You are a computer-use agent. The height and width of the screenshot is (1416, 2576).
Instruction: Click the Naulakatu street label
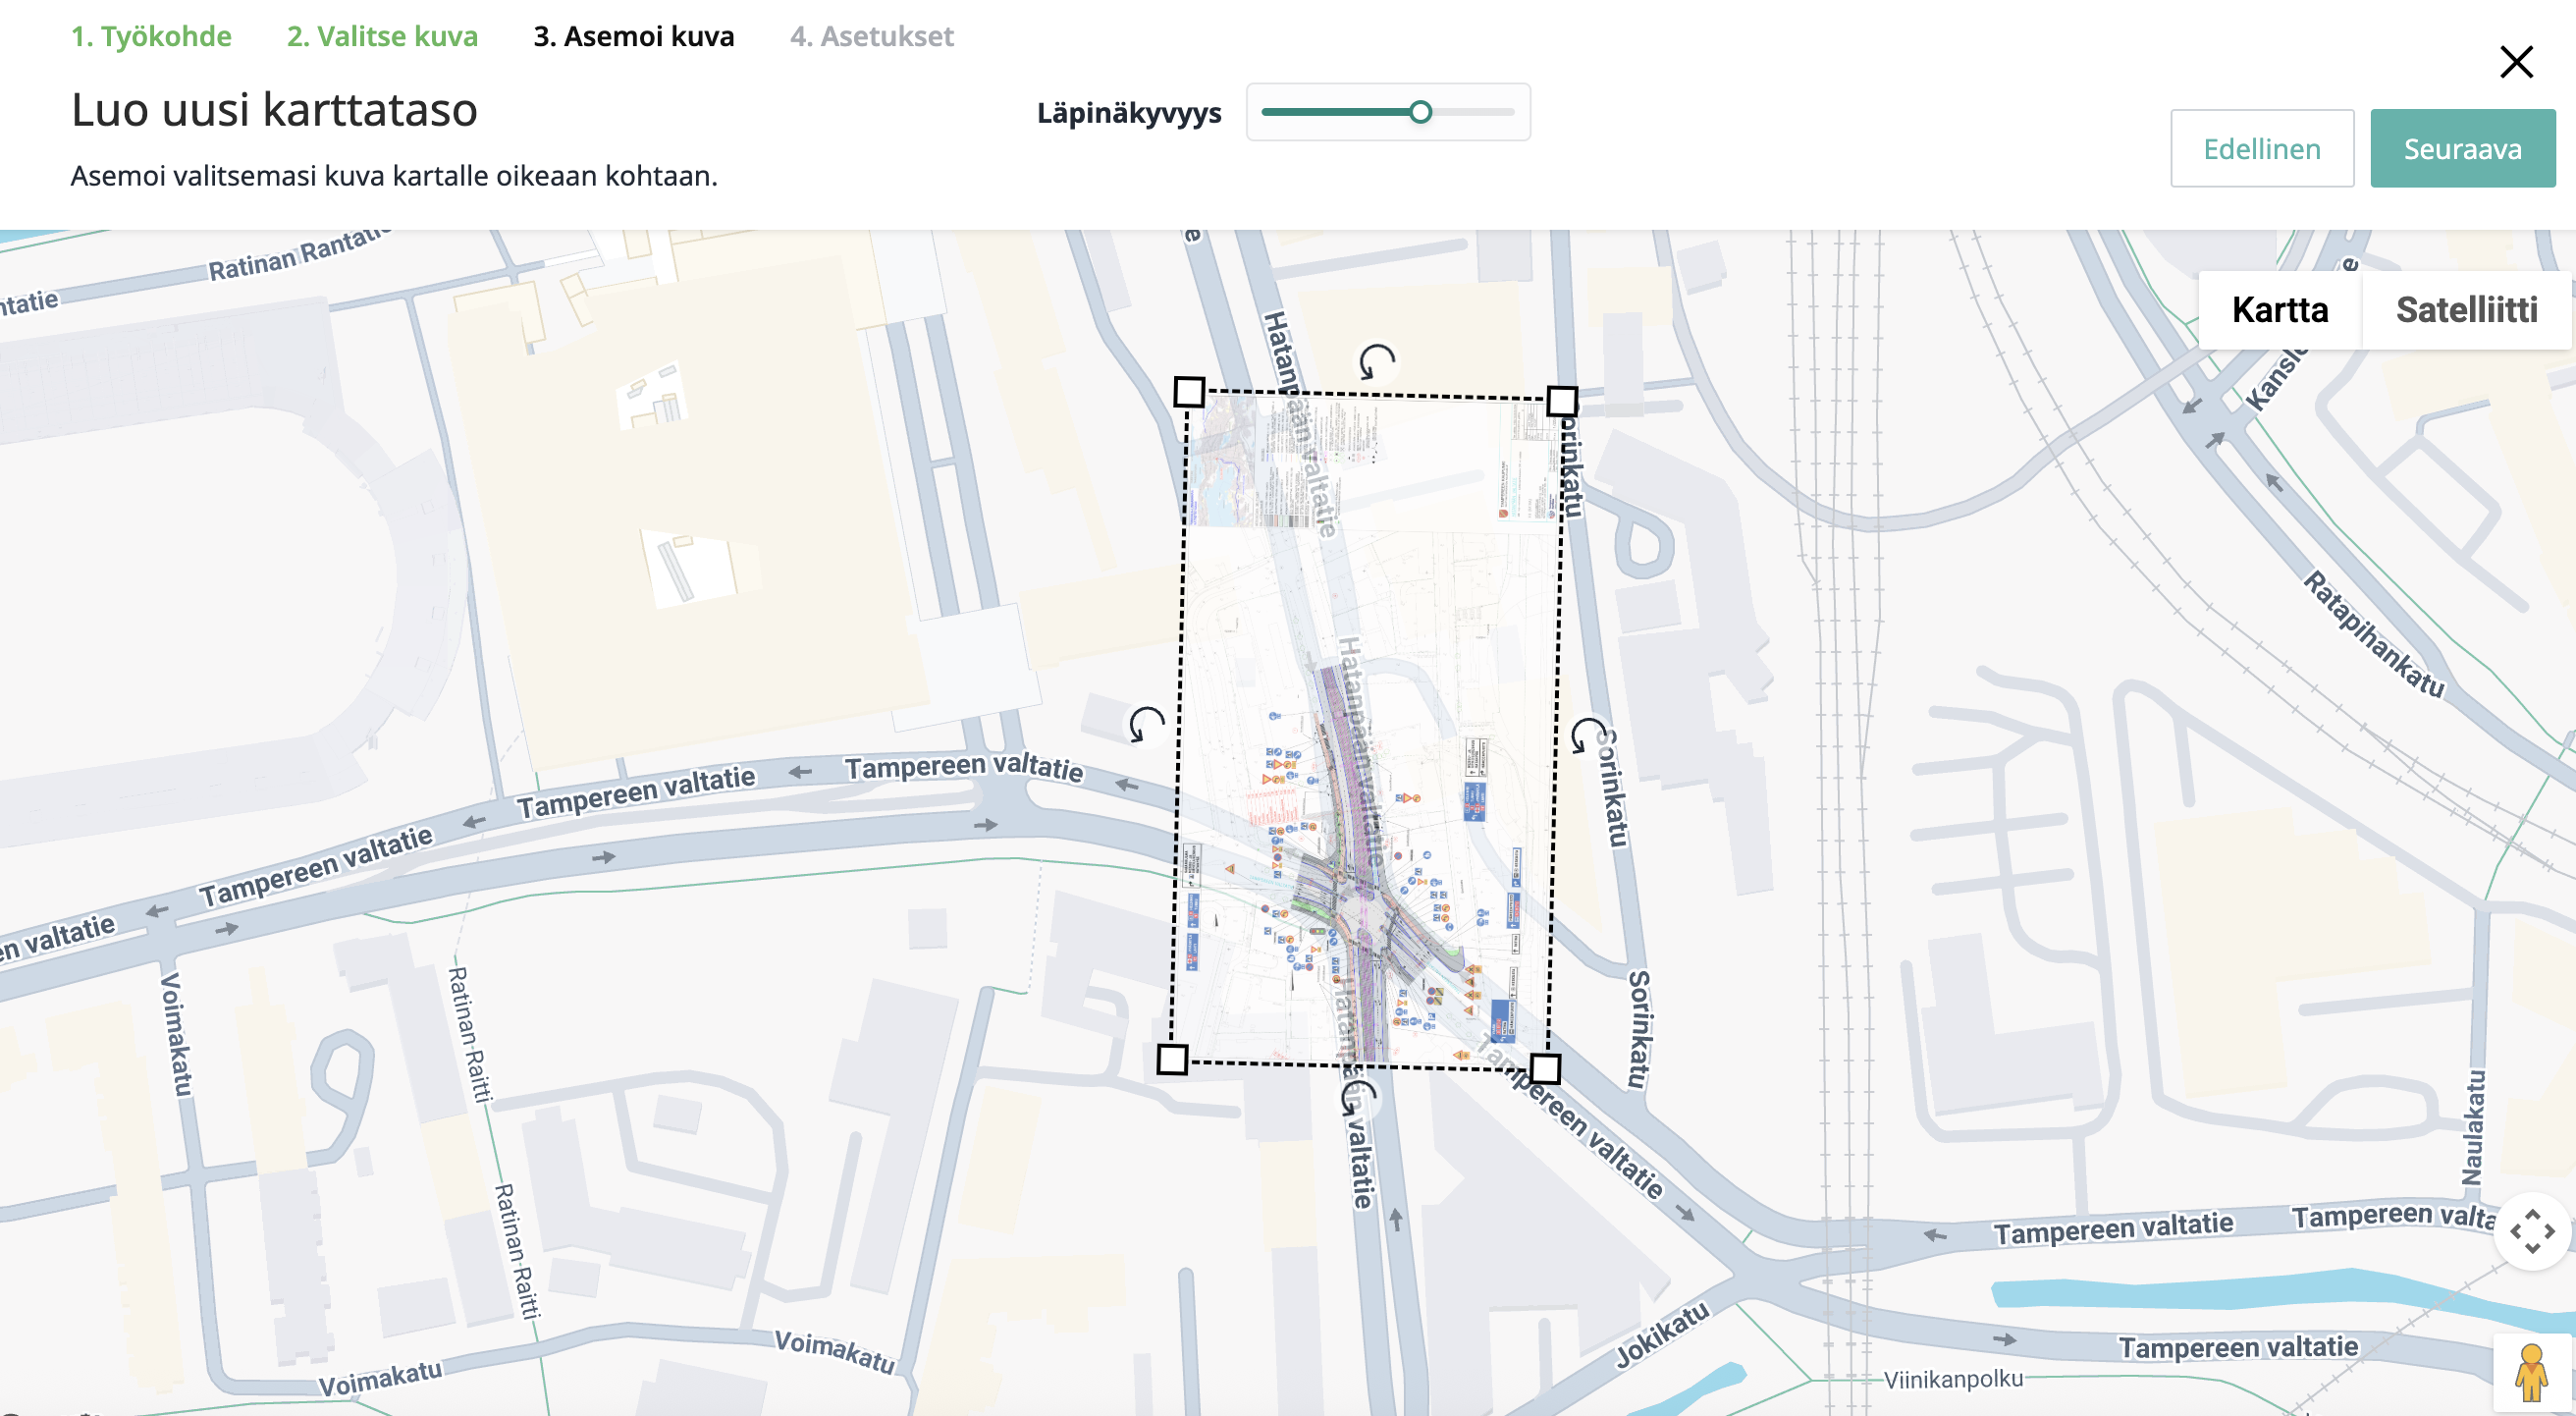click(x=2472, y=1128)
